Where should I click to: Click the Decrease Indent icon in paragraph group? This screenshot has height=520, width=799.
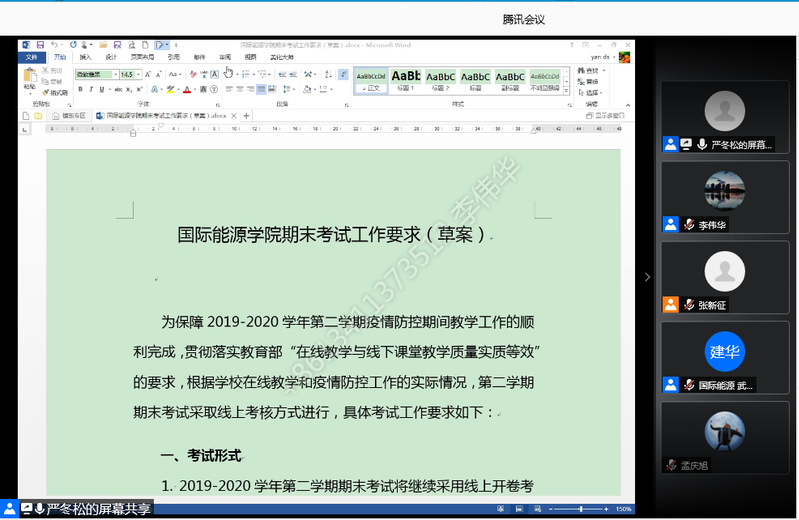click(x=282, y=74)
